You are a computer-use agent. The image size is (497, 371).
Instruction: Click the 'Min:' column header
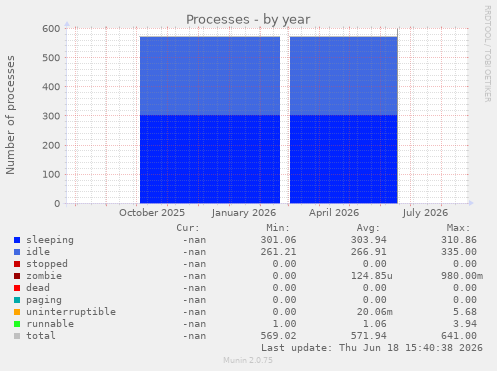278,228
